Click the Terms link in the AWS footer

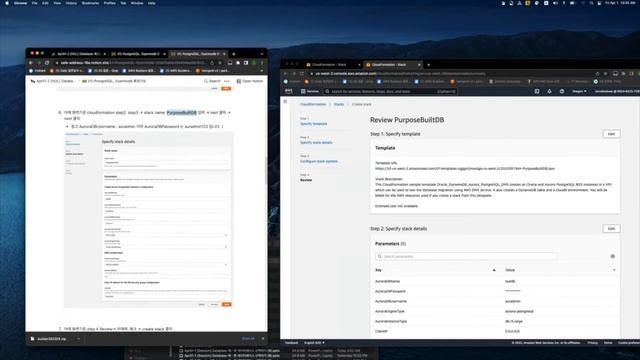[608, 343]
